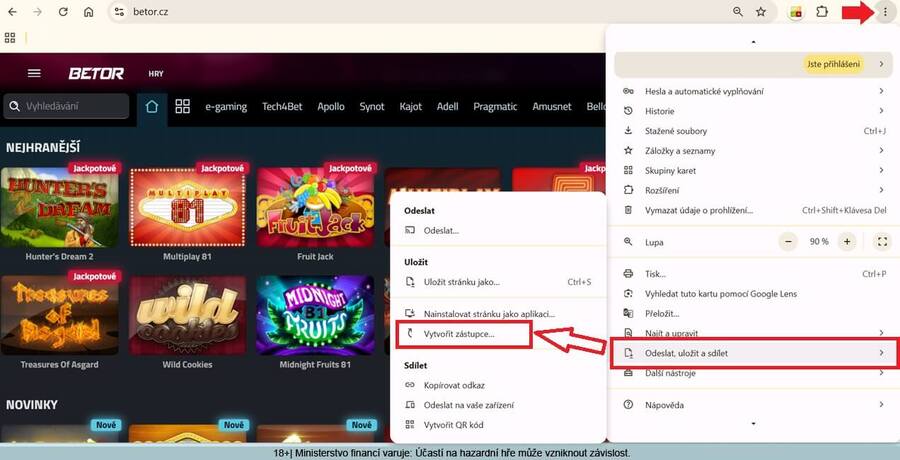This screenshot has height=460, width=900.
Task: Choose Přeložit... from the menu
Action: point(753,314)
